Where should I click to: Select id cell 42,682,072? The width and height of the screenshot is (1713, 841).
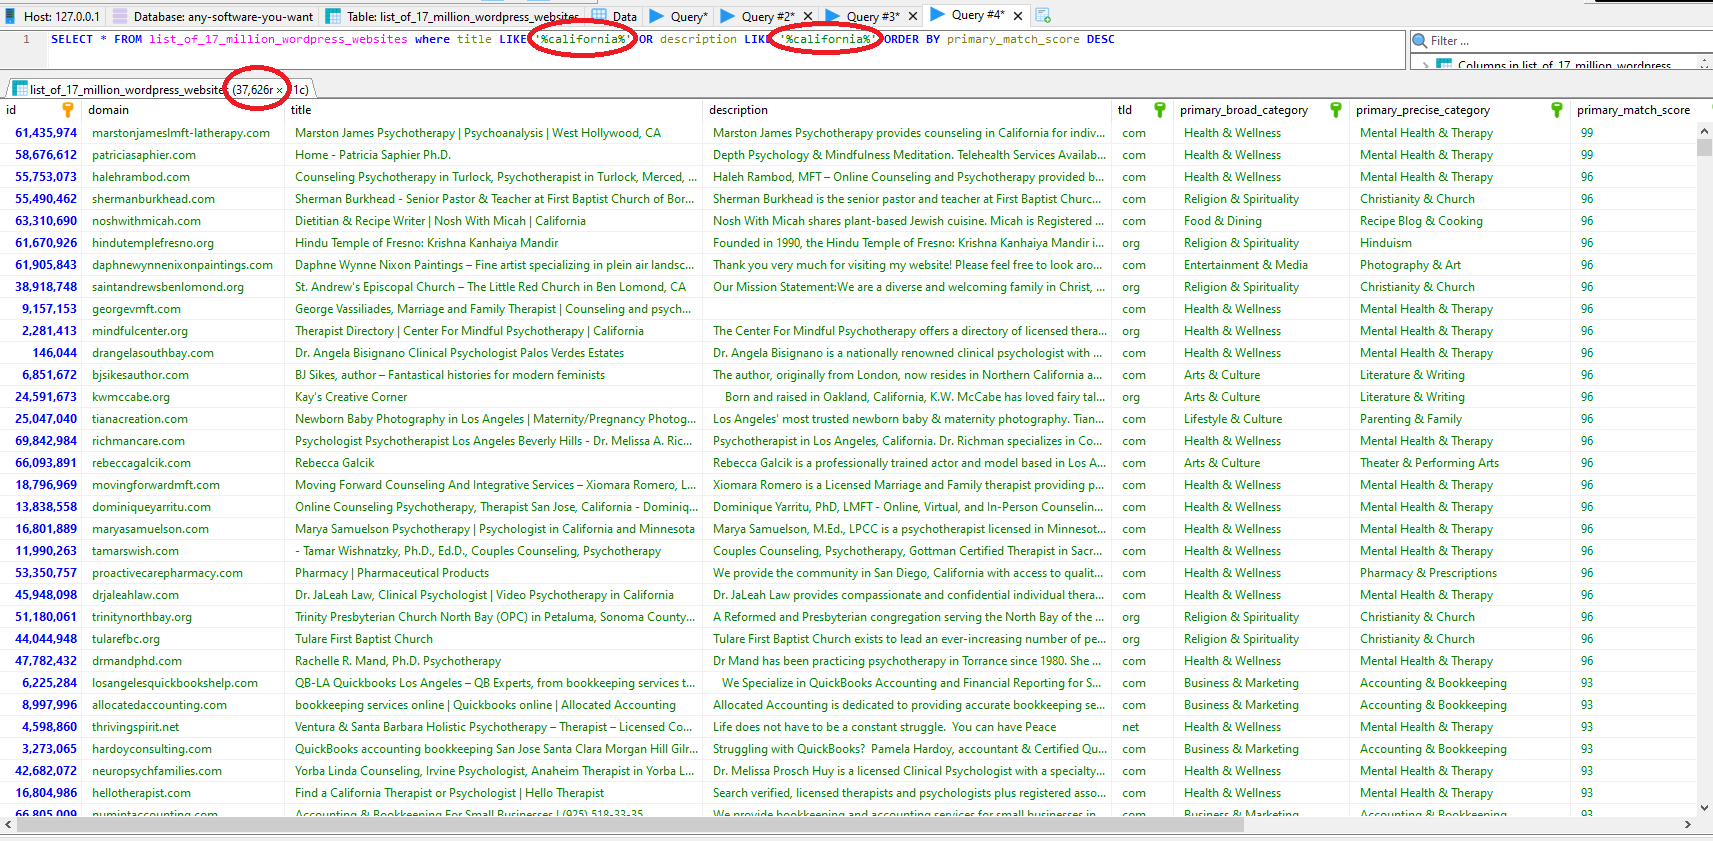(x=46, y=771)
